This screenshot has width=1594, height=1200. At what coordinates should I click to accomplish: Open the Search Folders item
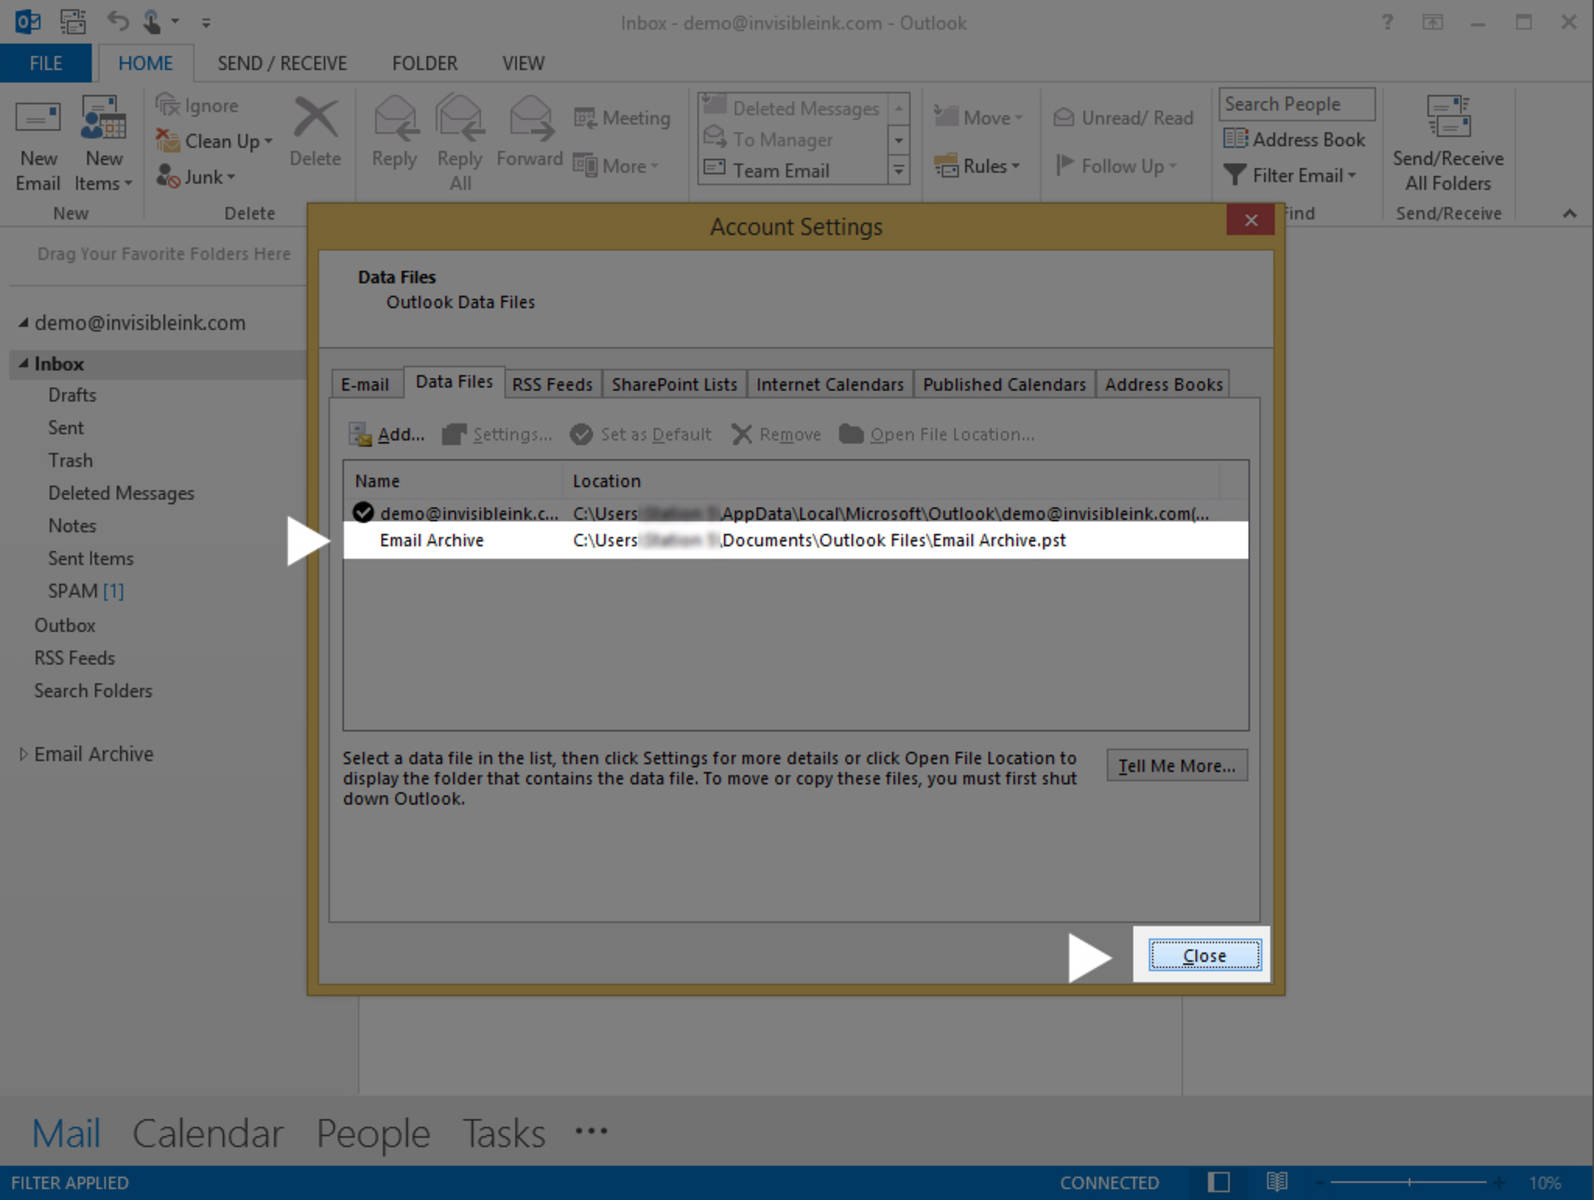tap(93, 691)
